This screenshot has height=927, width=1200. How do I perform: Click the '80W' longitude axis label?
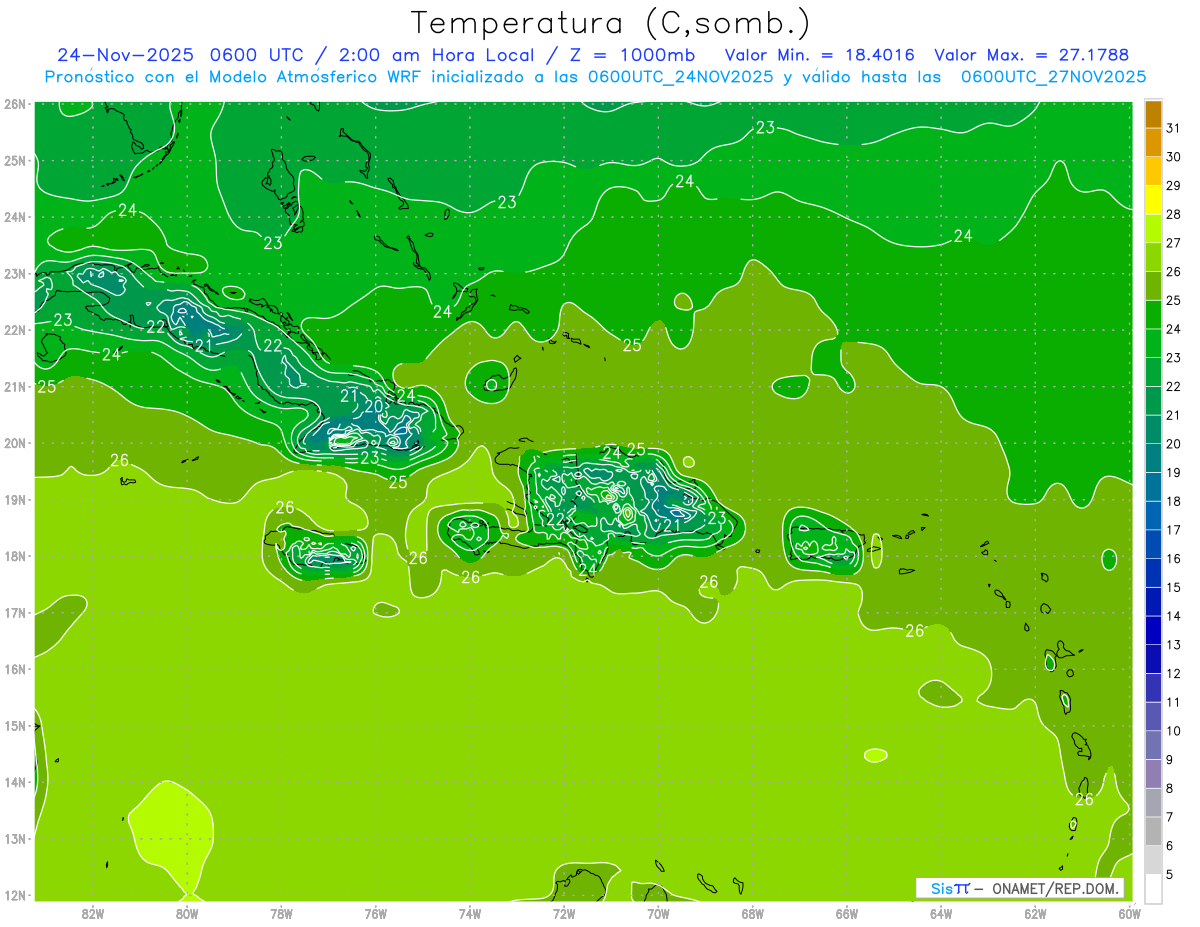coord(187,914)
